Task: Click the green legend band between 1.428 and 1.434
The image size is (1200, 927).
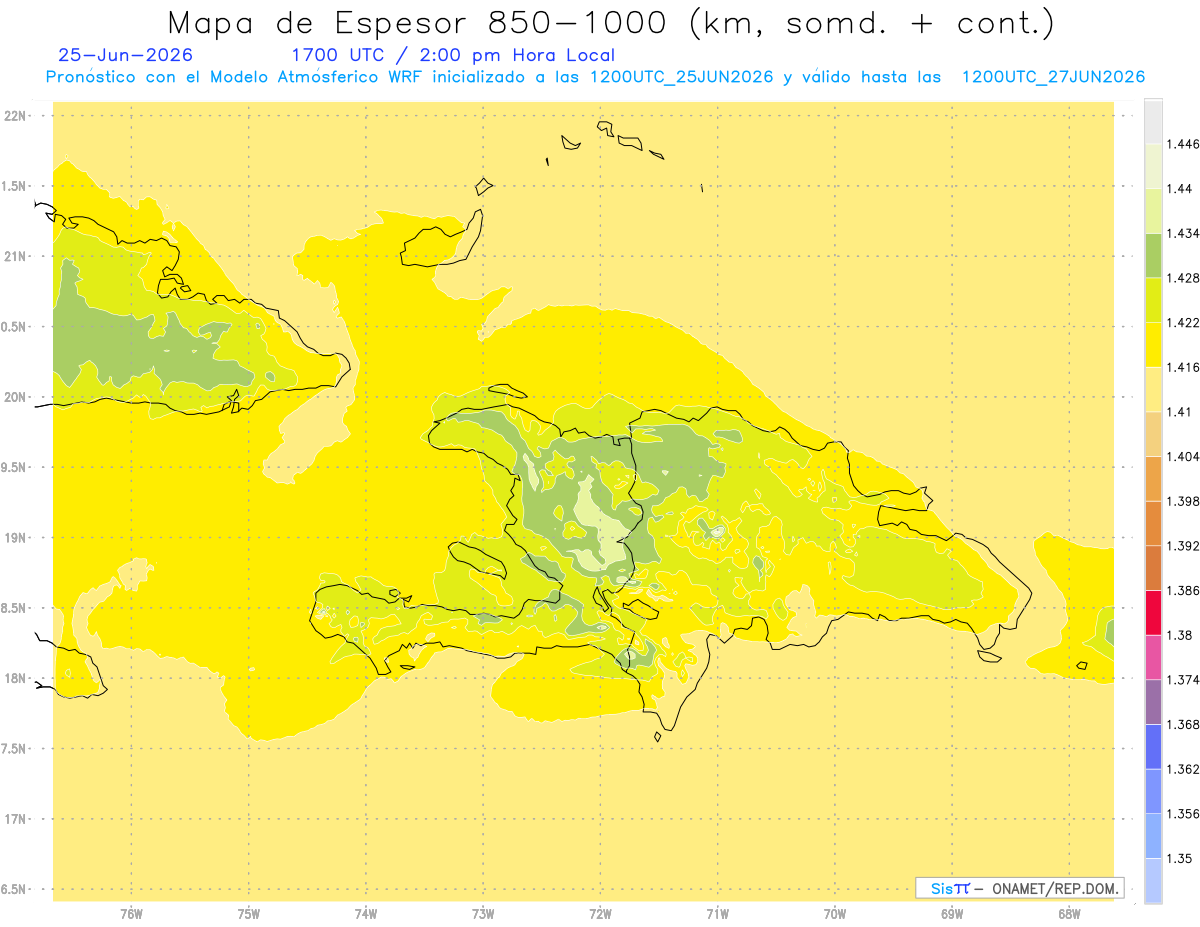Action: (1153, 255)
